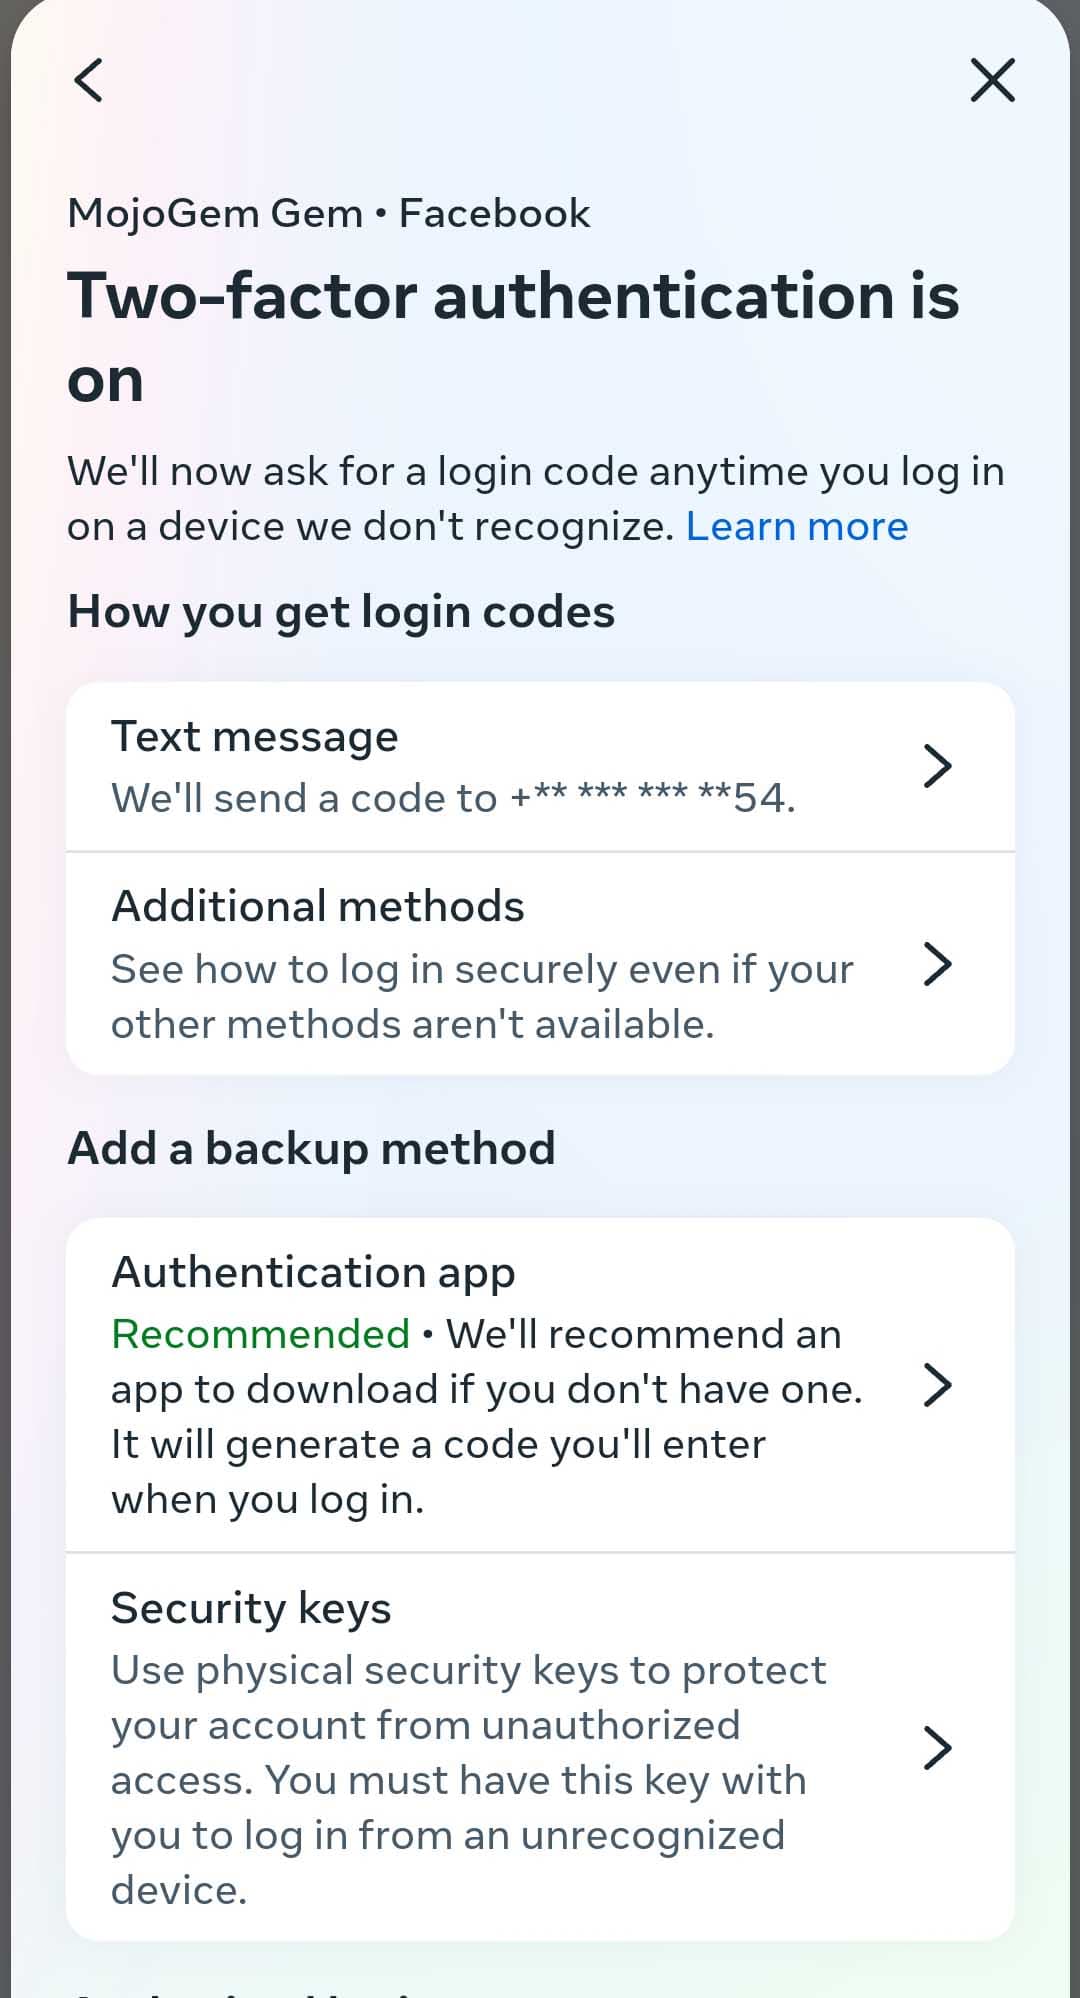The height and width of the screenshot is (1998, 1080).
Task: Tap the arrow next to Authentication app
Action: 936,1385
